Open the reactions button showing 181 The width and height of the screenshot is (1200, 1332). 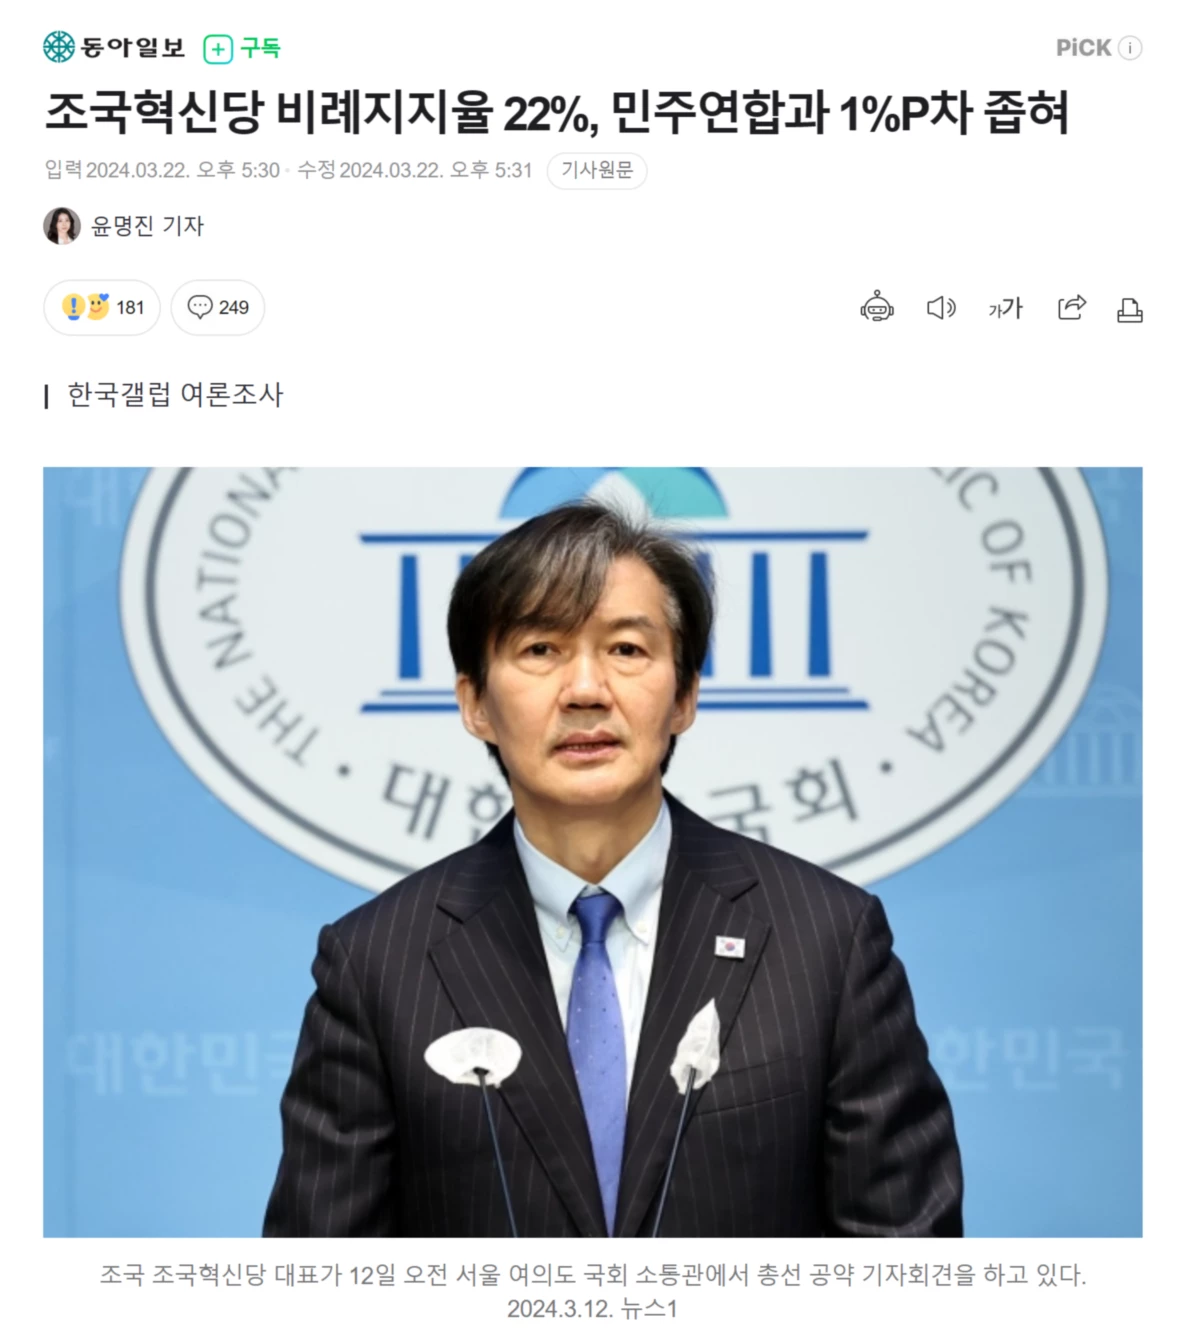tap(102, 307)
